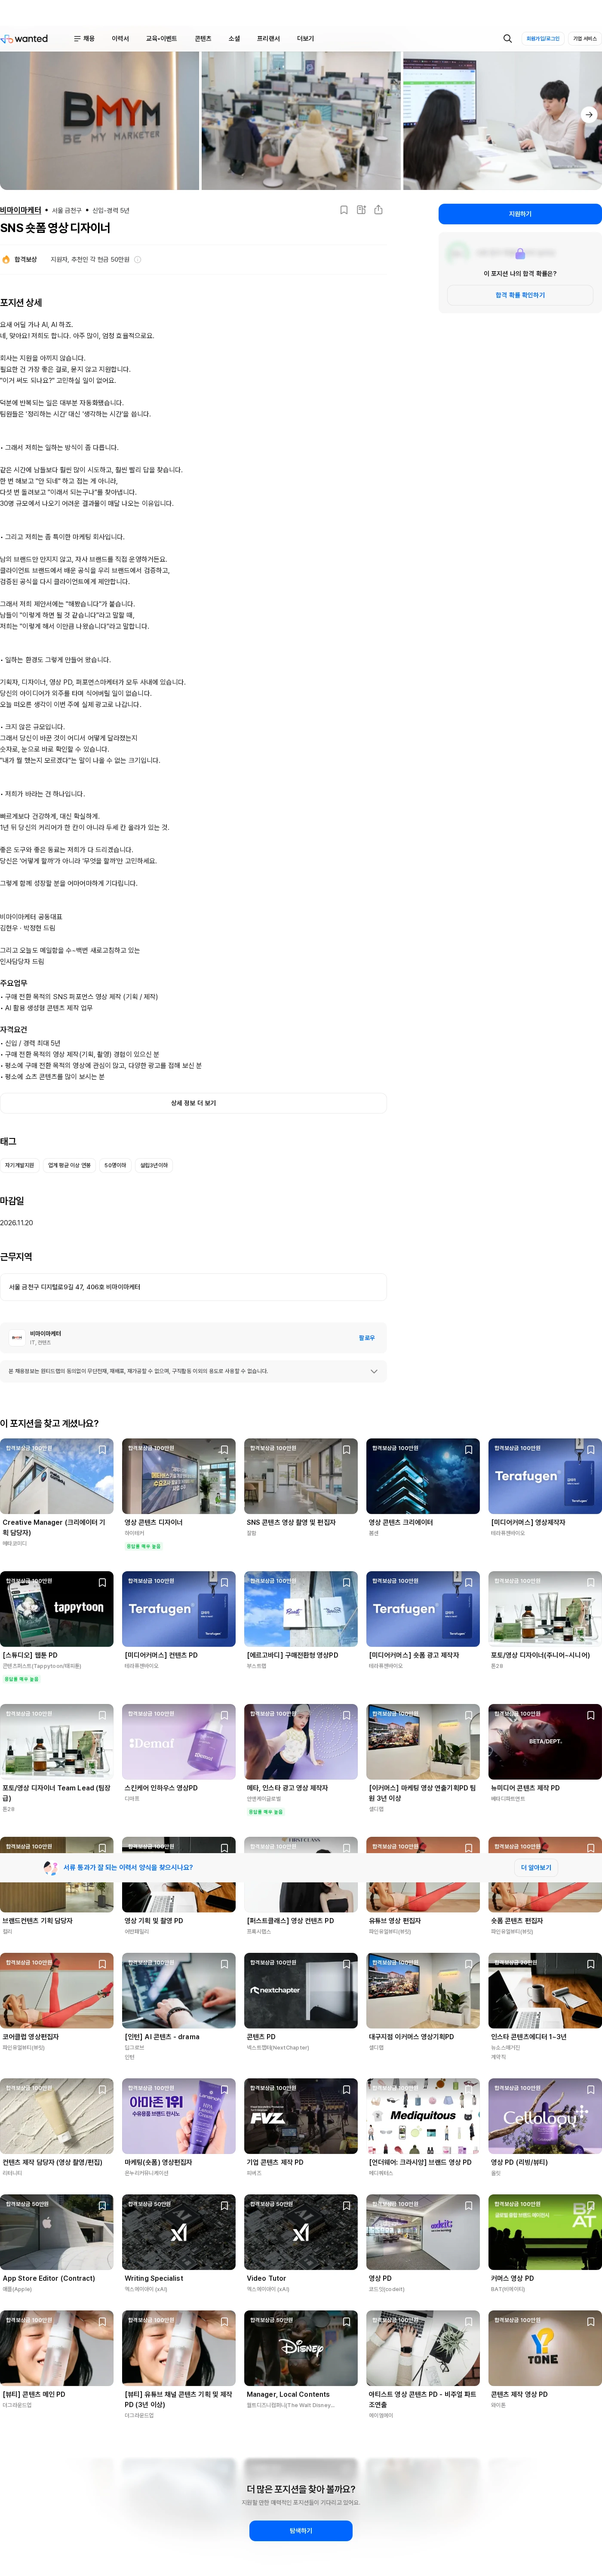
Task: Follow 비마이마케터 with 팔로우 link
Action: pos(367,1338)
